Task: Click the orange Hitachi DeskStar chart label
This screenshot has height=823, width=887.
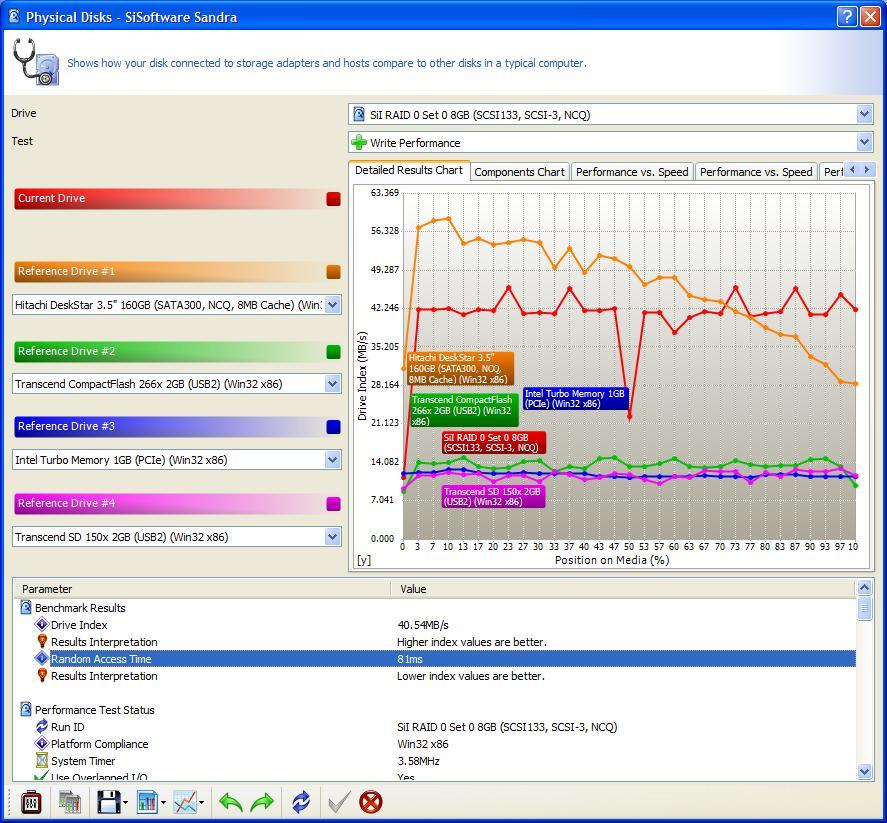Action: tap(459, 369)
